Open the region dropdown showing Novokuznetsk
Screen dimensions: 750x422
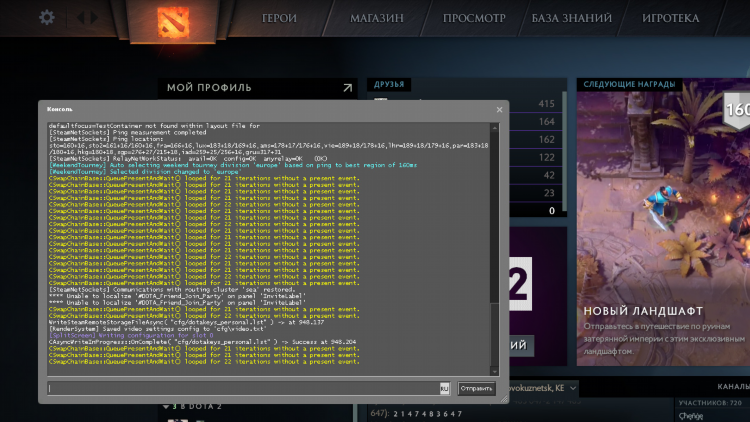544,388
